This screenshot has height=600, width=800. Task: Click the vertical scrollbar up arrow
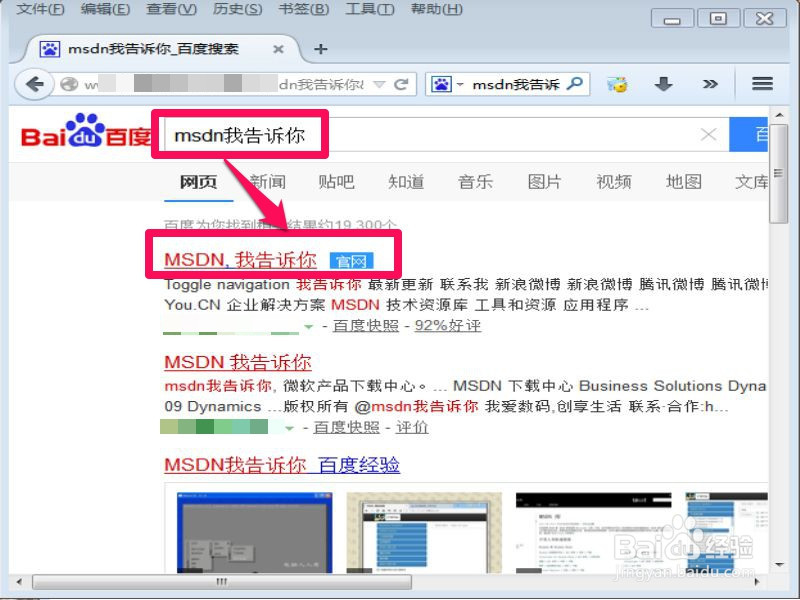point(779,115)
